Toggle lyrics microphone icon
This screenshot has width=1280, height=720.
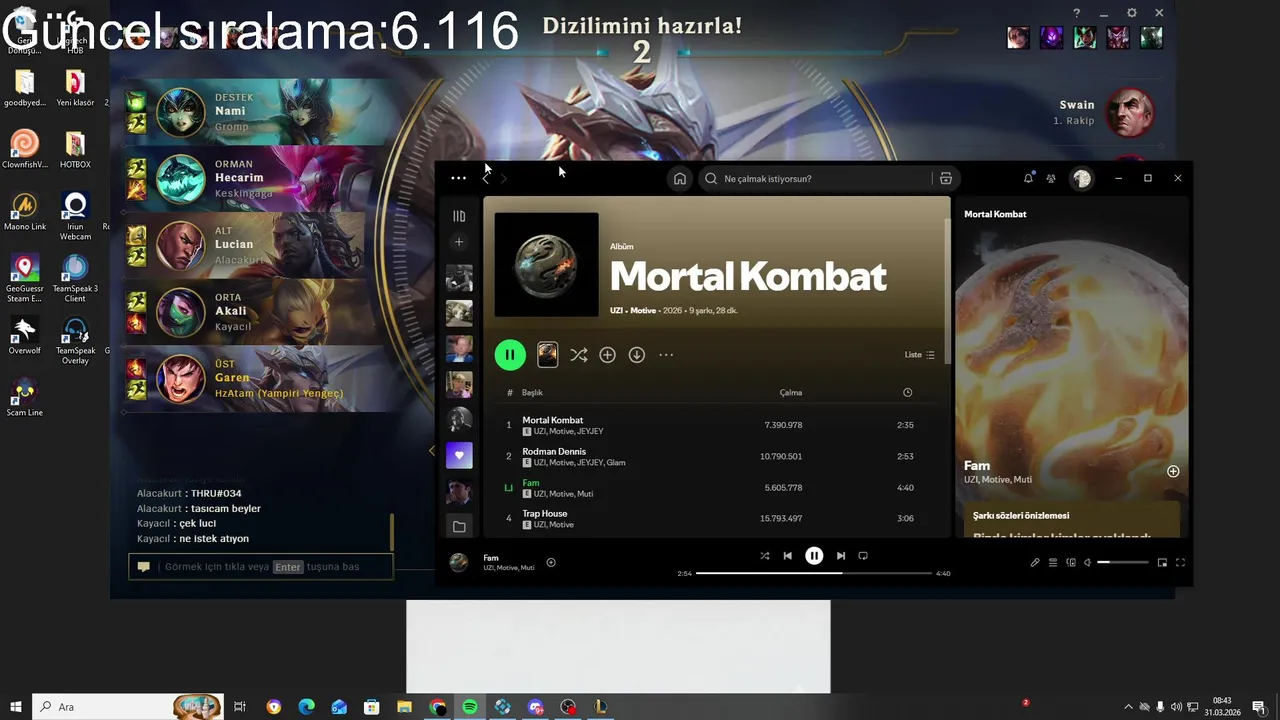click(1035, 562)
